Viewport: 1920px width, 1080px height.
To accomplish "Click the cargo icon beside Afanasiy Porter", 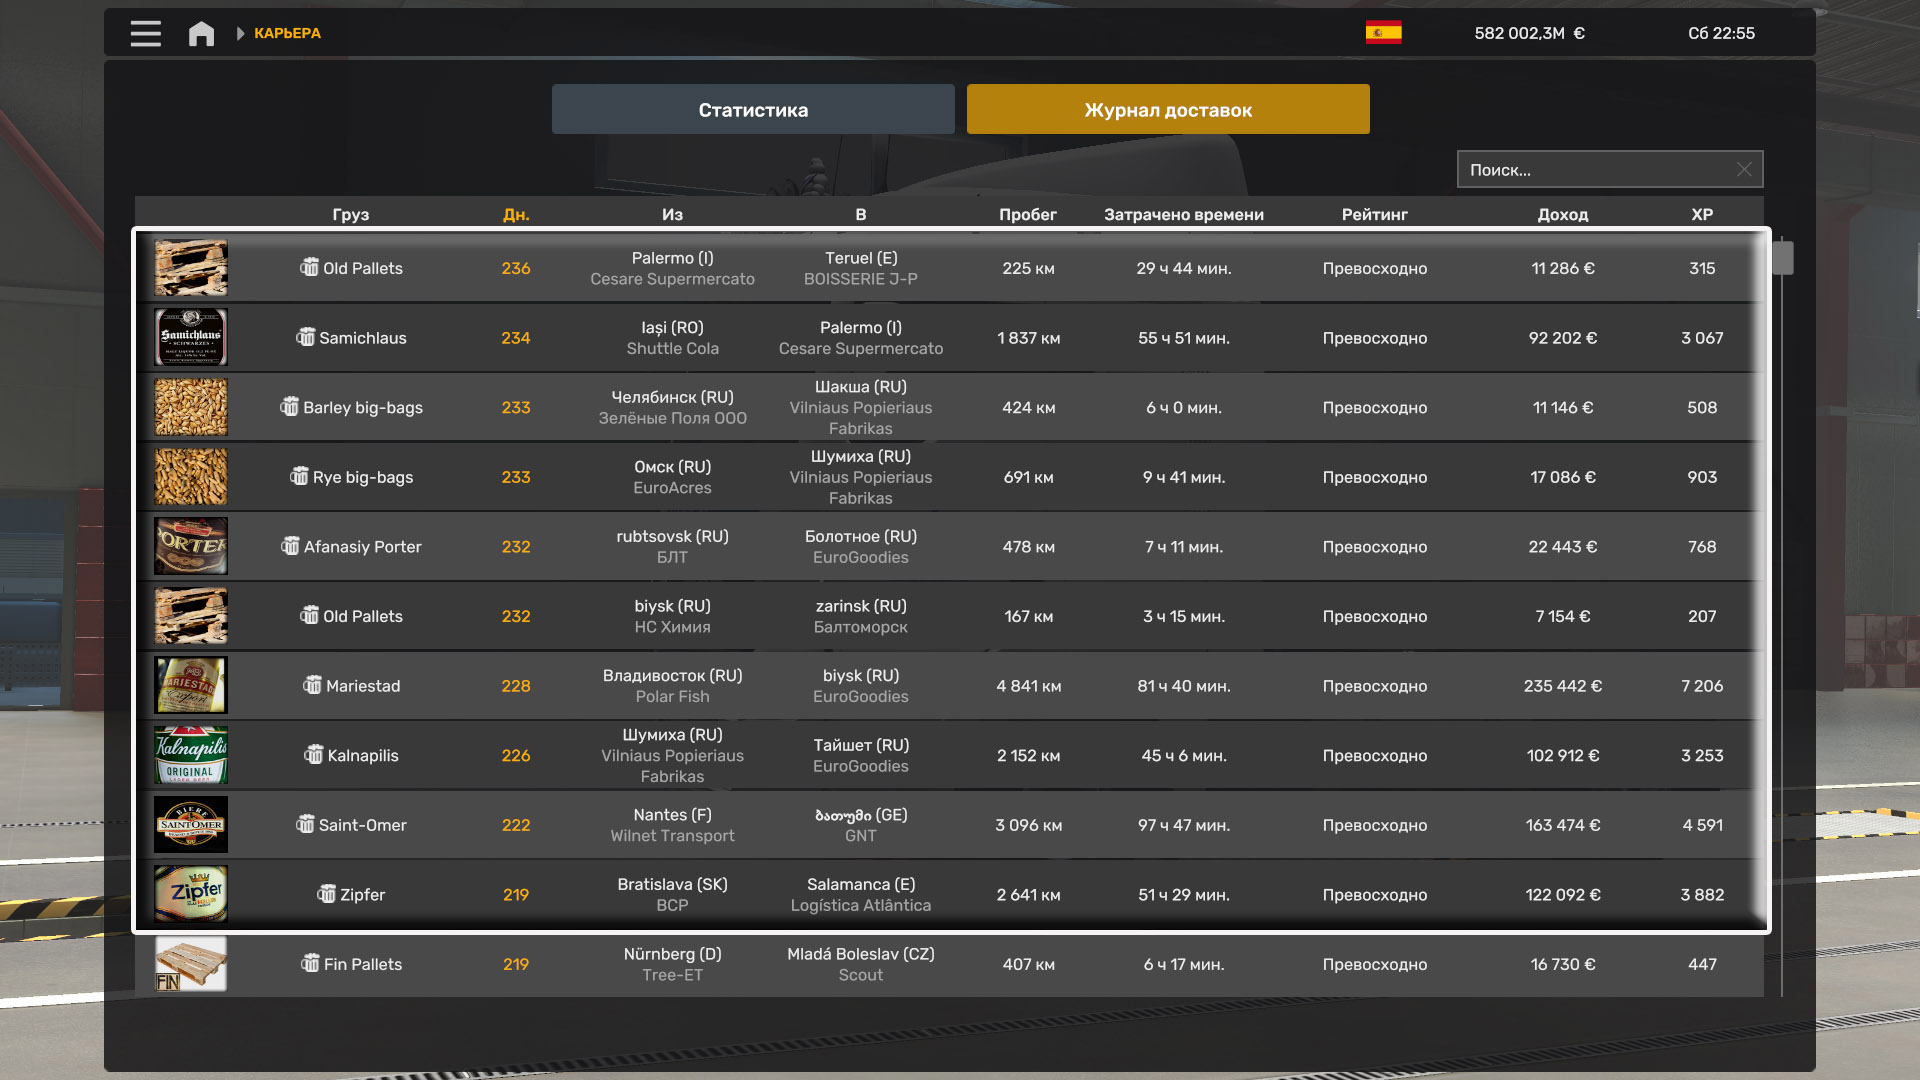I will tap(290, 546).
